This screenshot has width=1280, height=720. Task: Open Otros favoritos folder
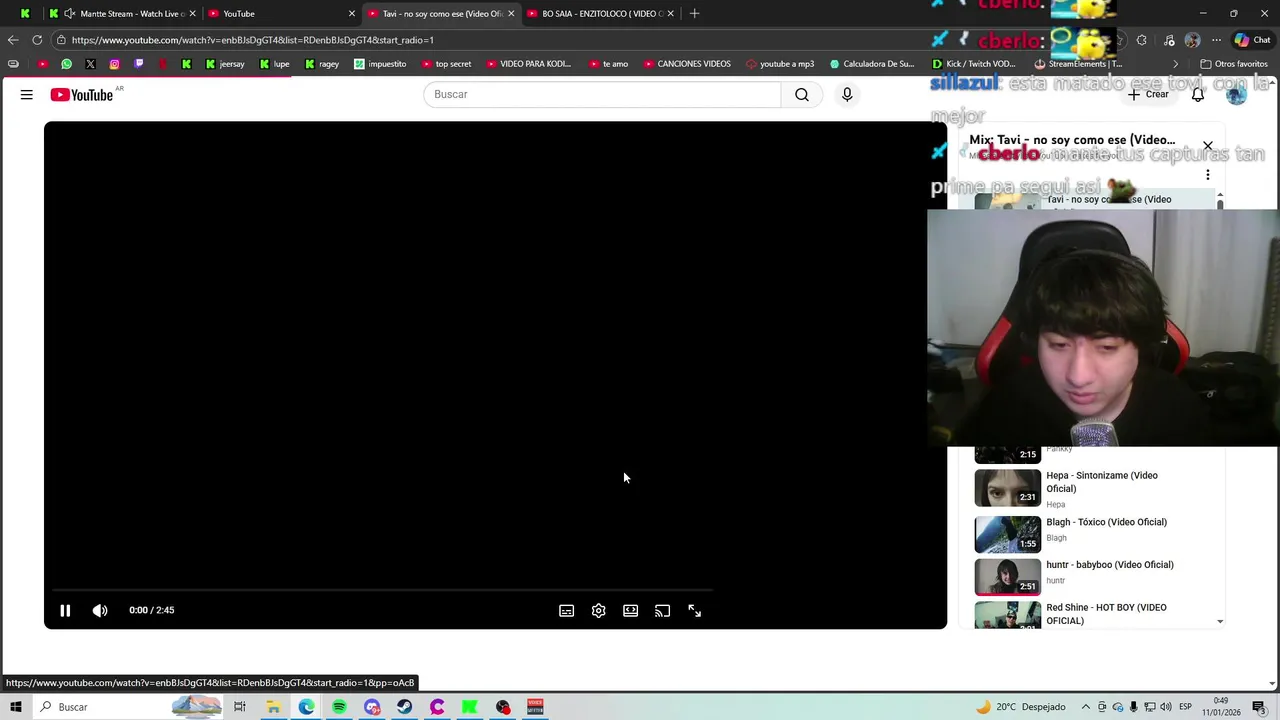pos(1234,64)
